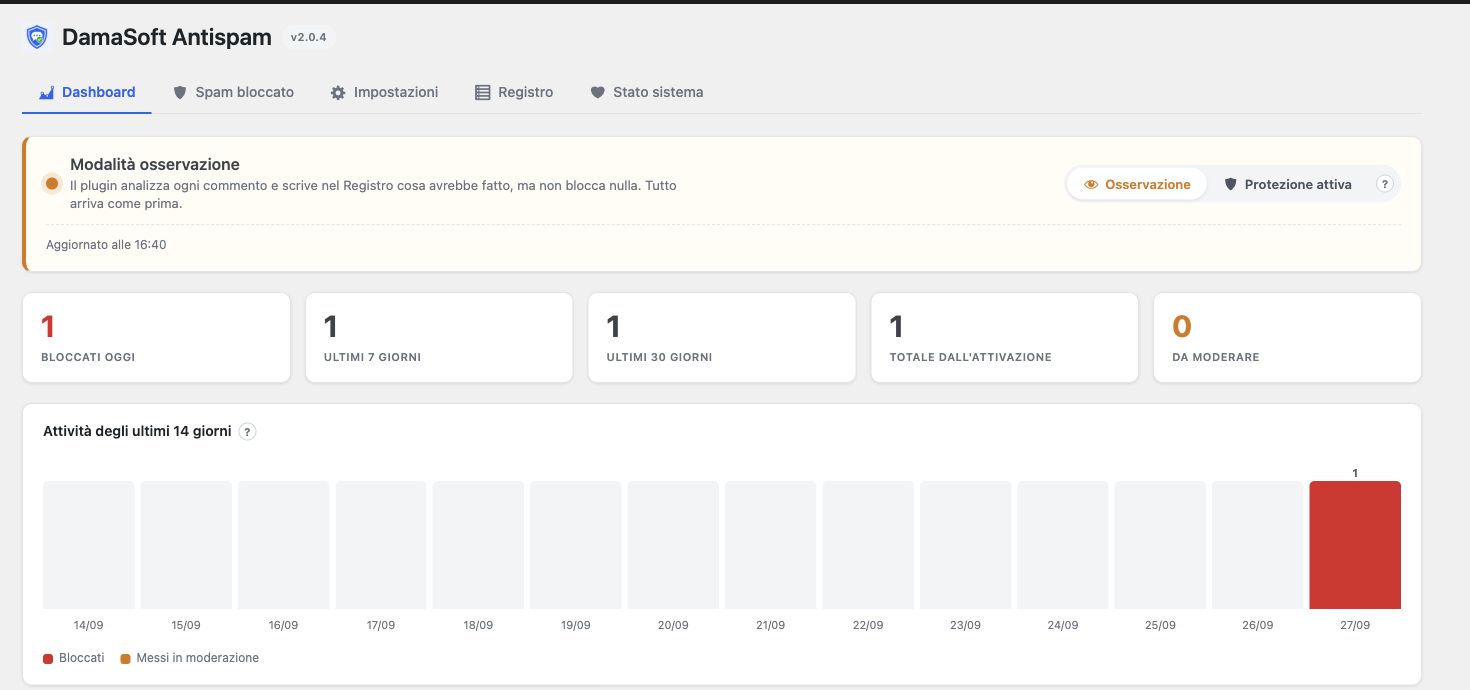
Task: Click the Stato sistema heart icon
Action: pyautogui.click(x=597, y=92)
